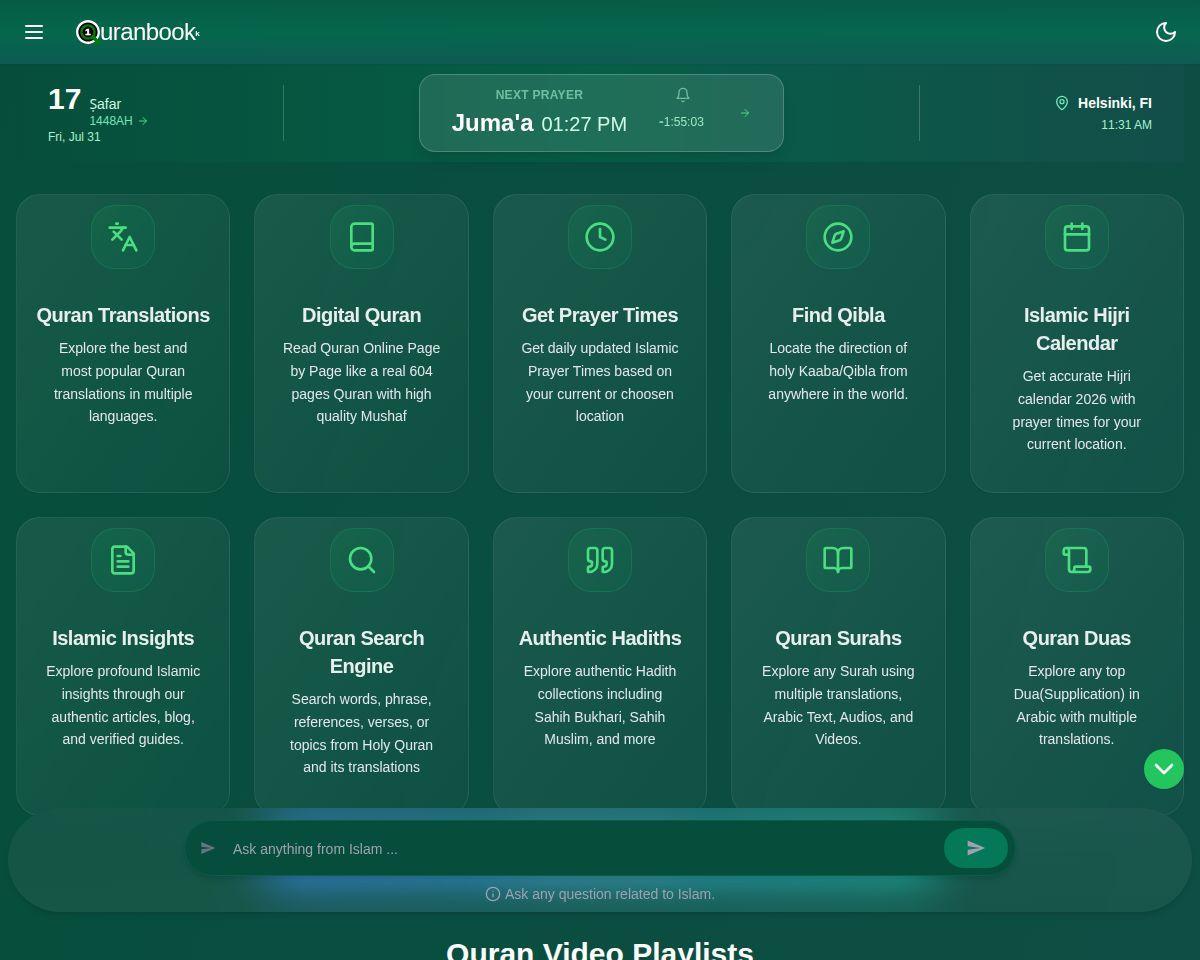Screen dimensions: 1200x960
Task: Send question with green send button
Action: (x=976, y=848)
